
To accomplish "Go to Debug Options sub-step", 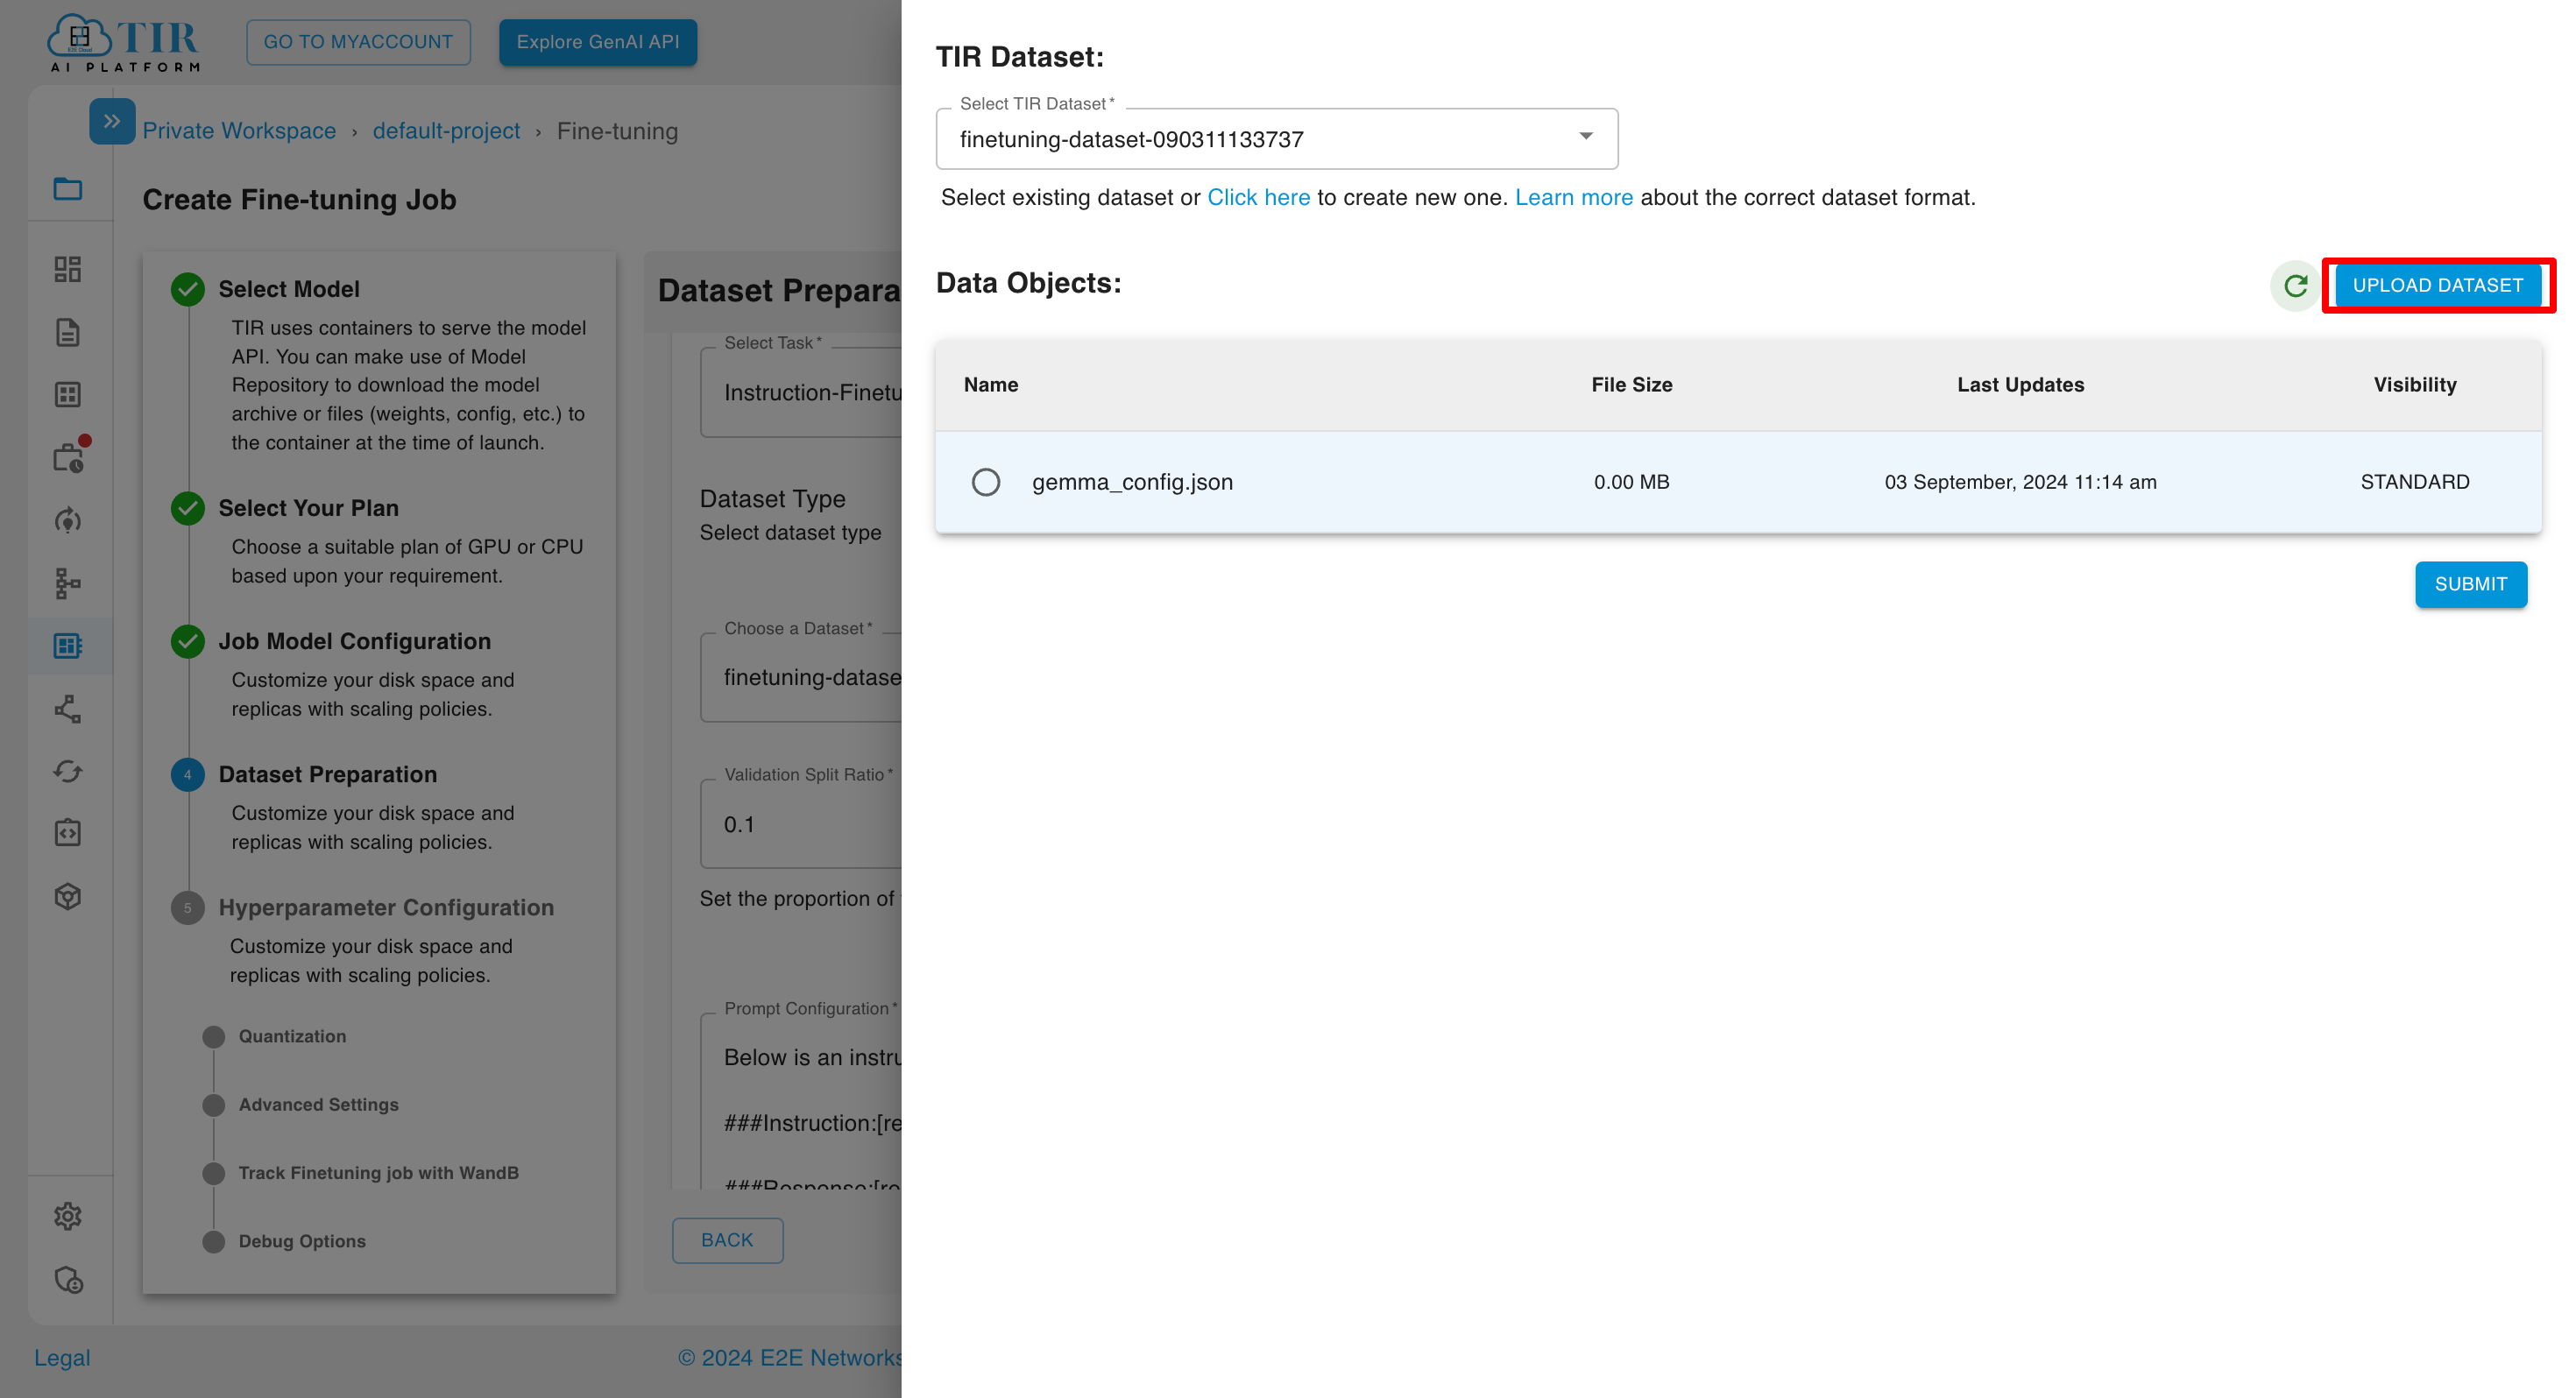I will click(302, 1241).
